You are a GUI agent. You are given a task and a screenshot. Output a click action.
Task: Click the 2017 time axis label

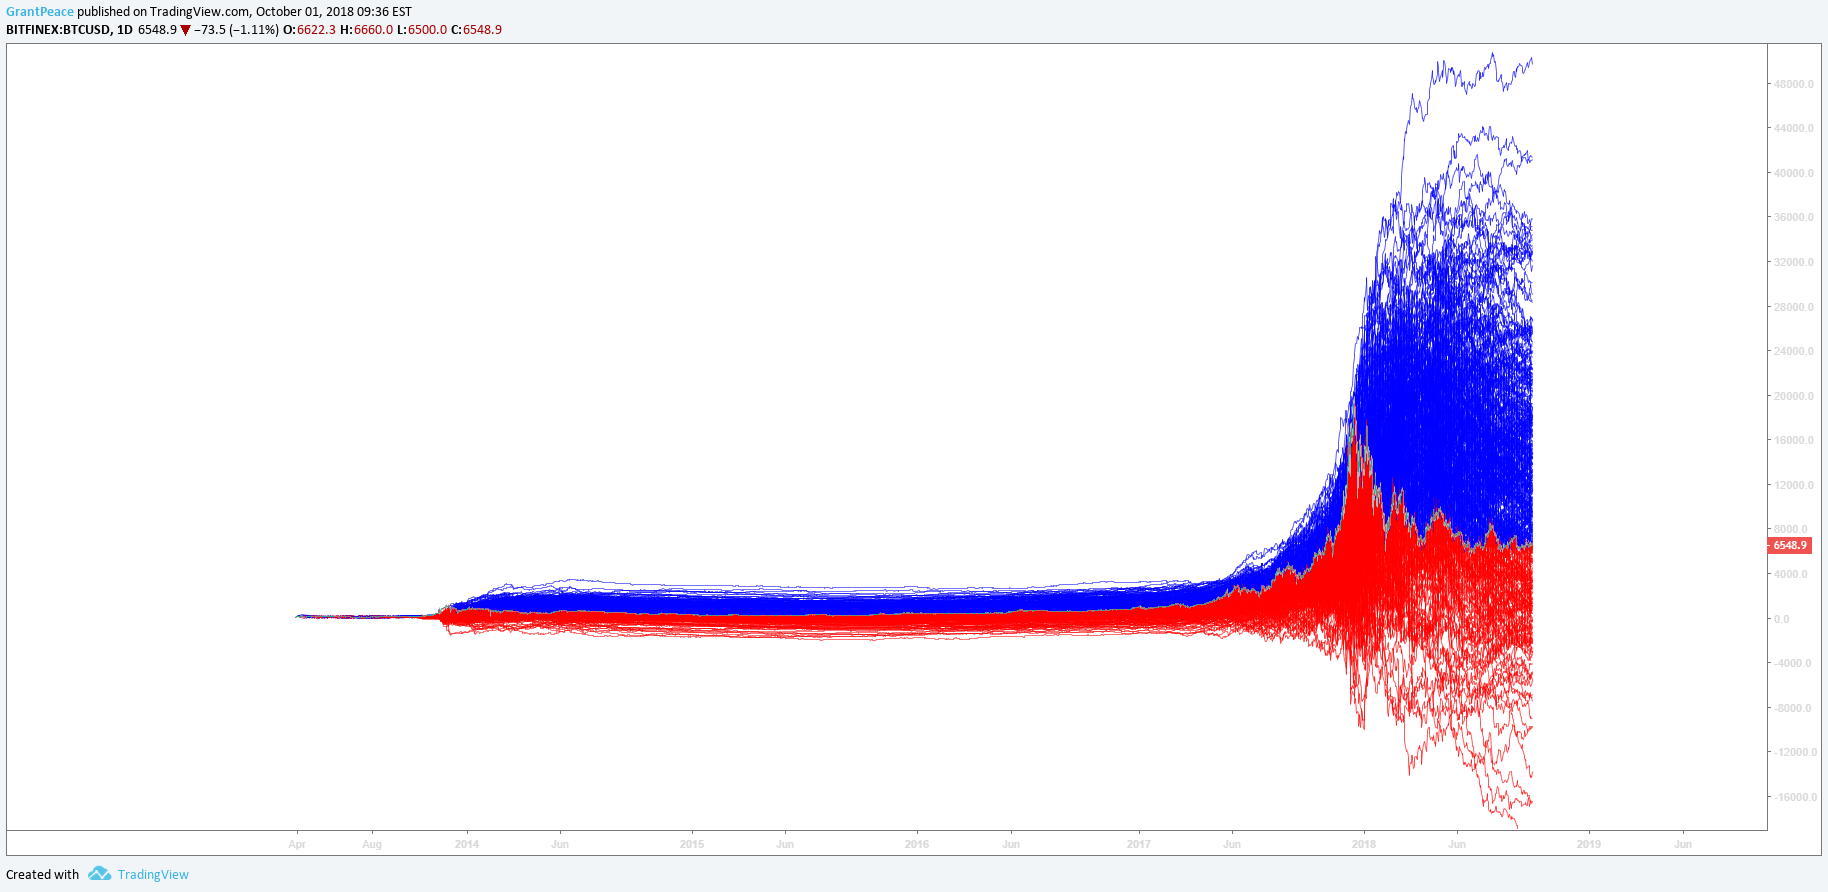click(1139, 844)
